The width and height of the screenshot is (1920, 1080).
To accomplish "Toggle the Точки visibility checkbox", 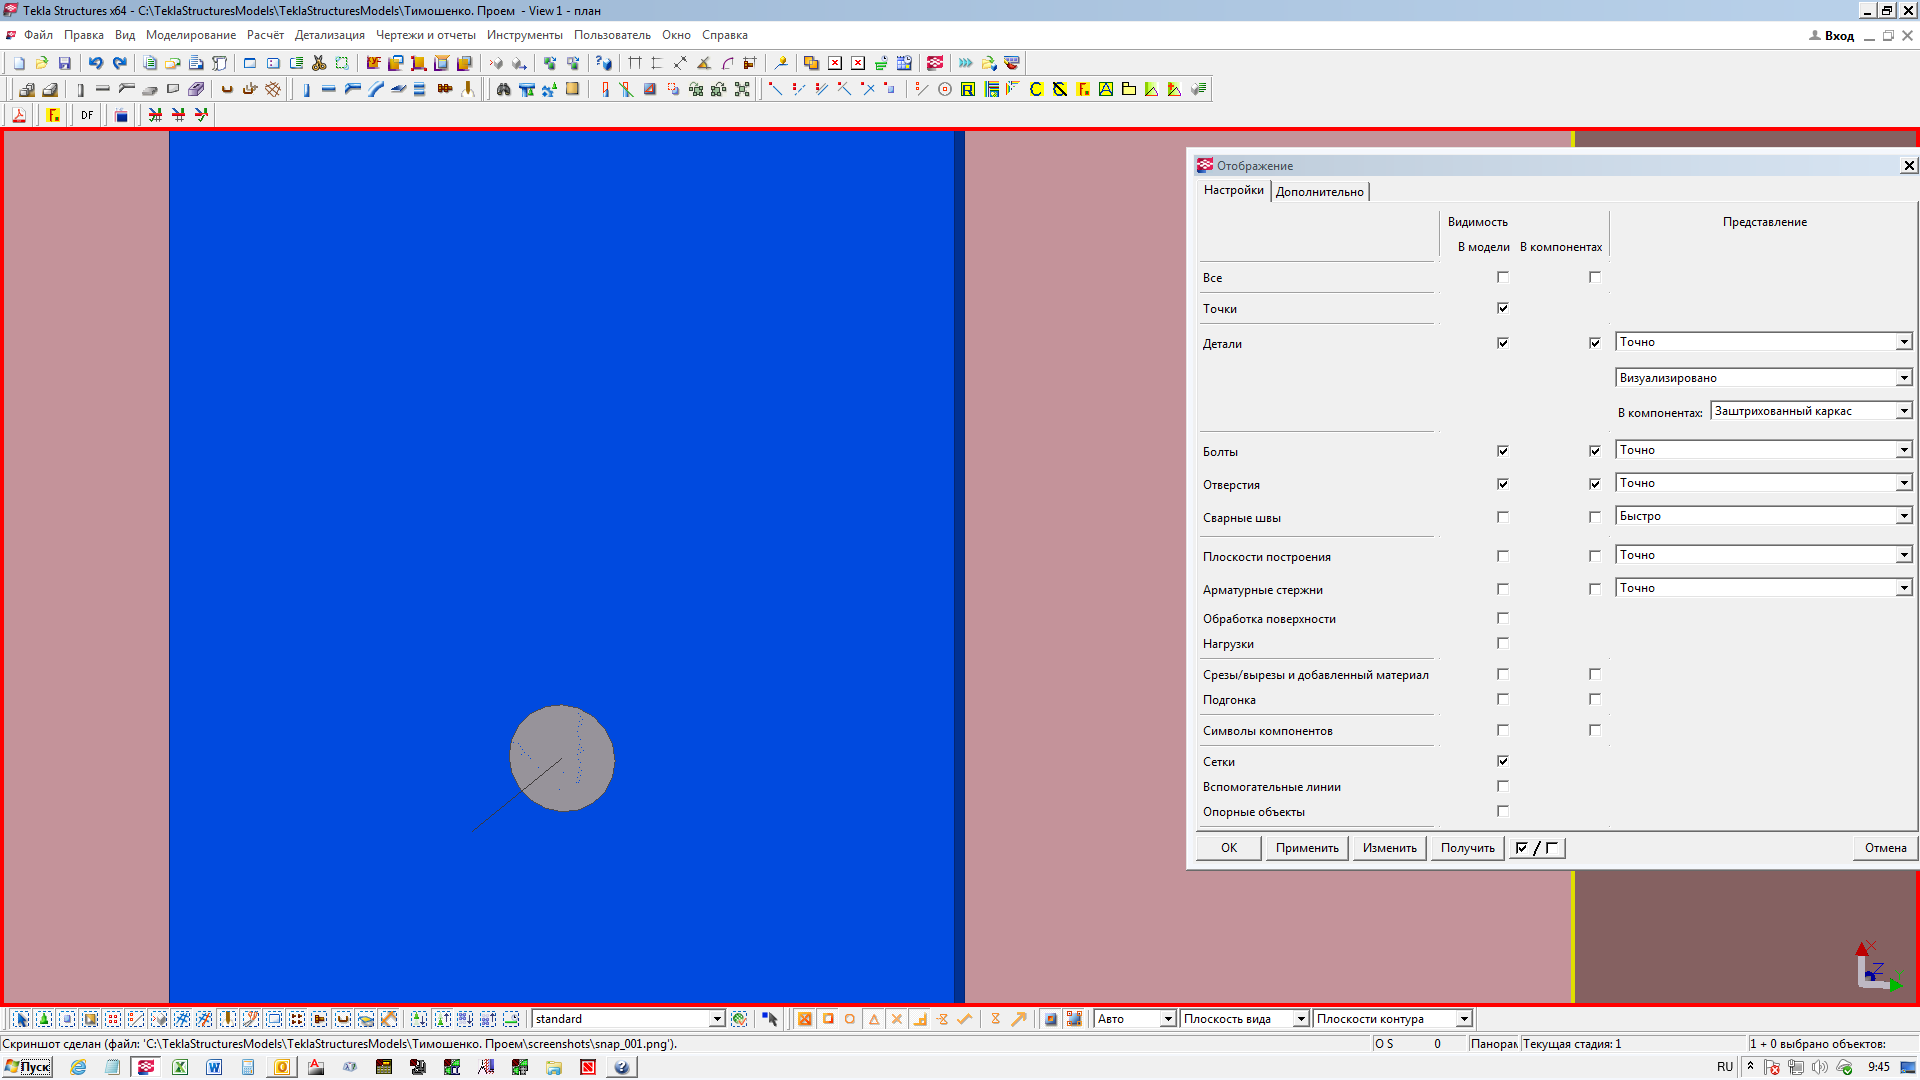I will (x=1502, y=308).
